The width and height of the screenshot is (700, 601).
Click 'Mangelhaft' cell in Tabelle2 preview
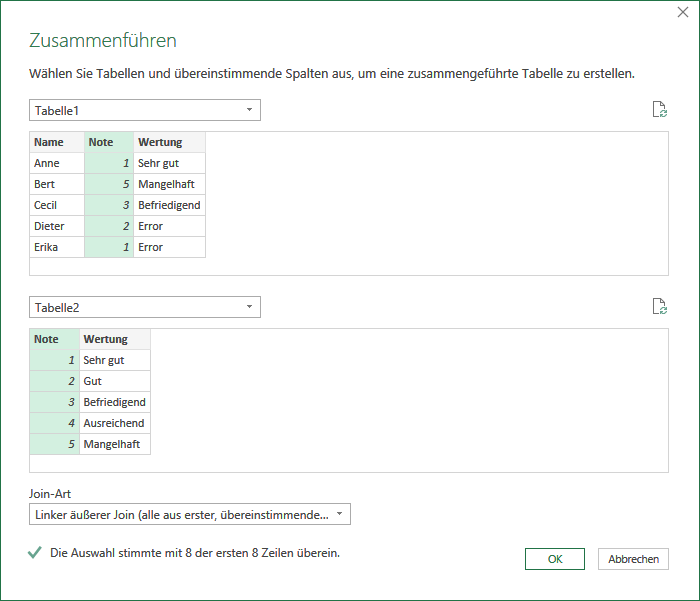[x=115, y=444]
